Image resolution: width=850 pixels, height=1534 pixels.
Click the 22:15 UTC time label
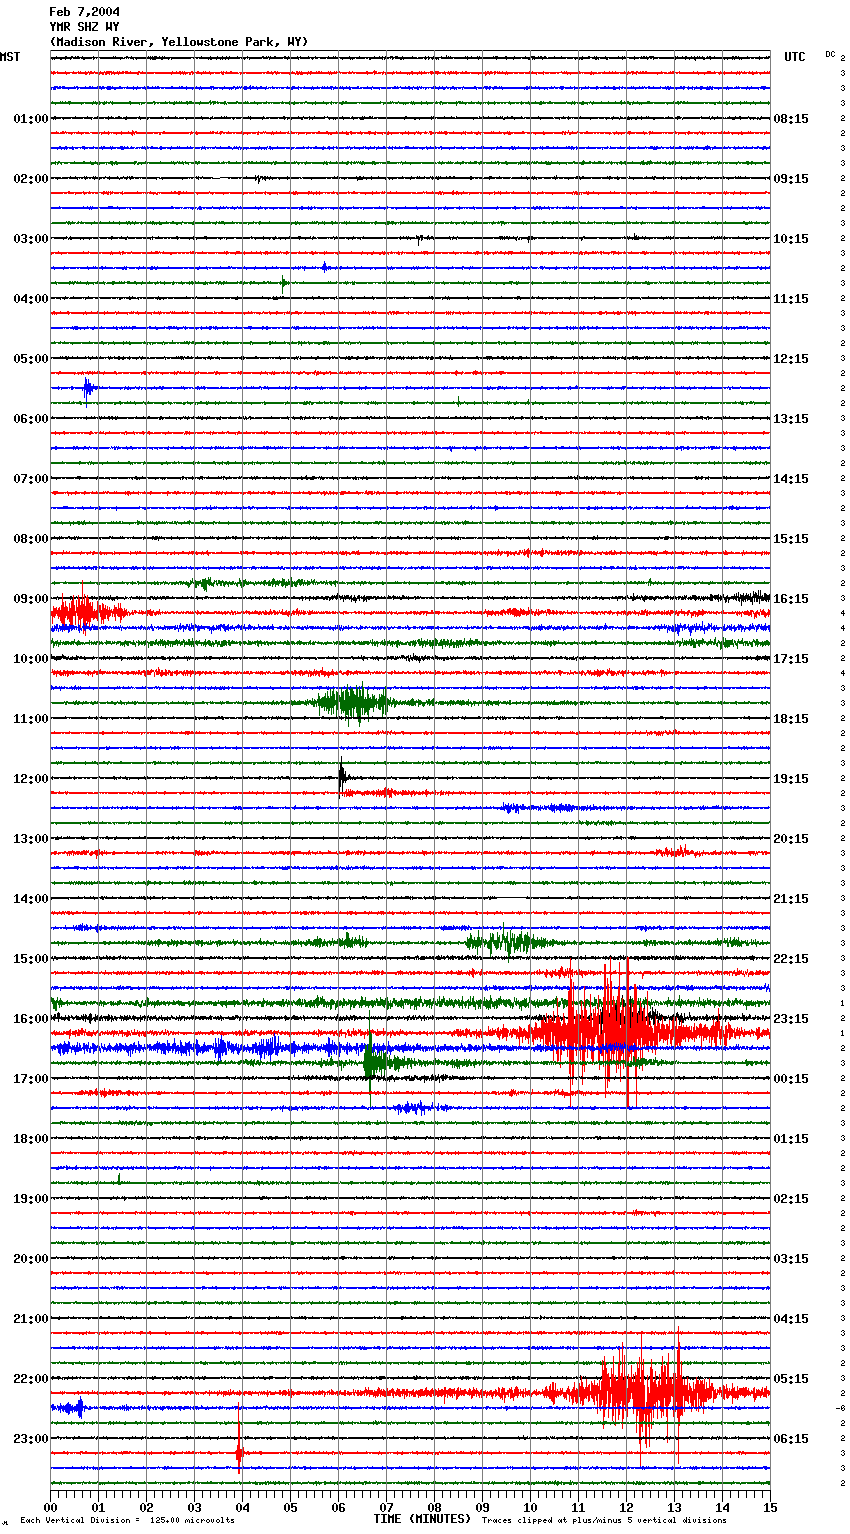[x=791, y=959]
